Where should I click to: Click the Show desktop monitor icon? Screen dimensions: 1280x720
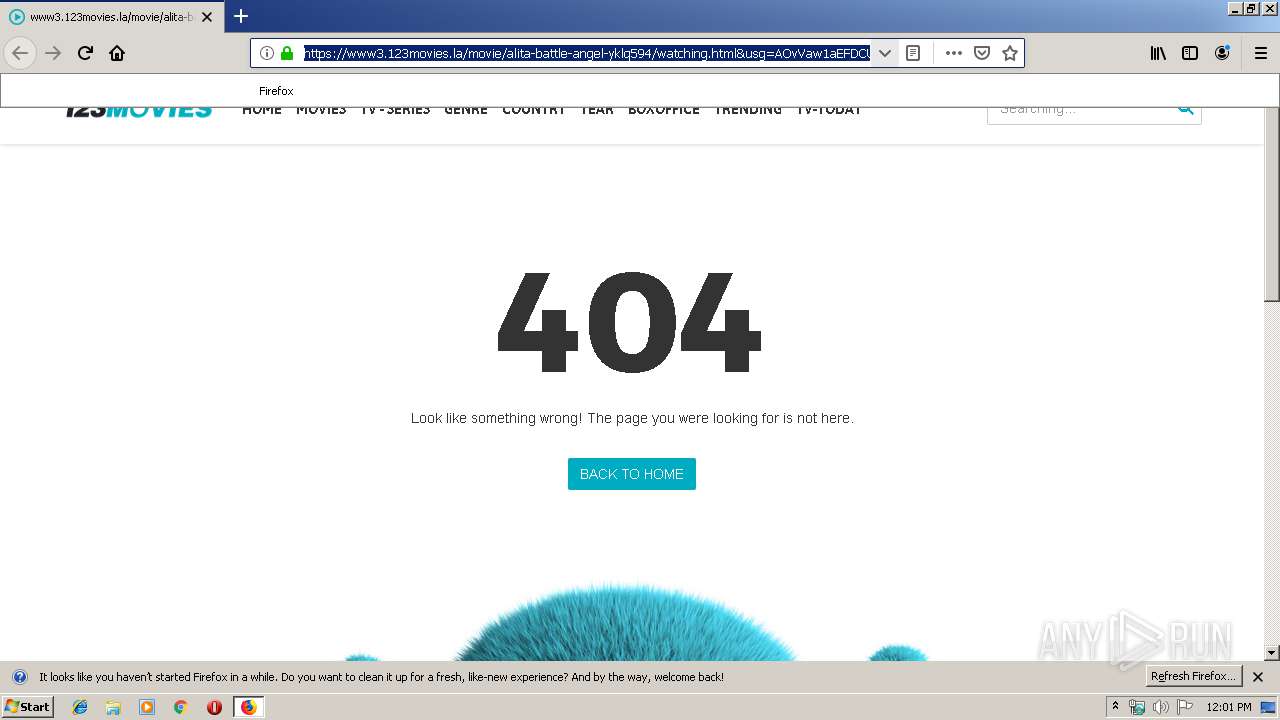pos(1269,707)
